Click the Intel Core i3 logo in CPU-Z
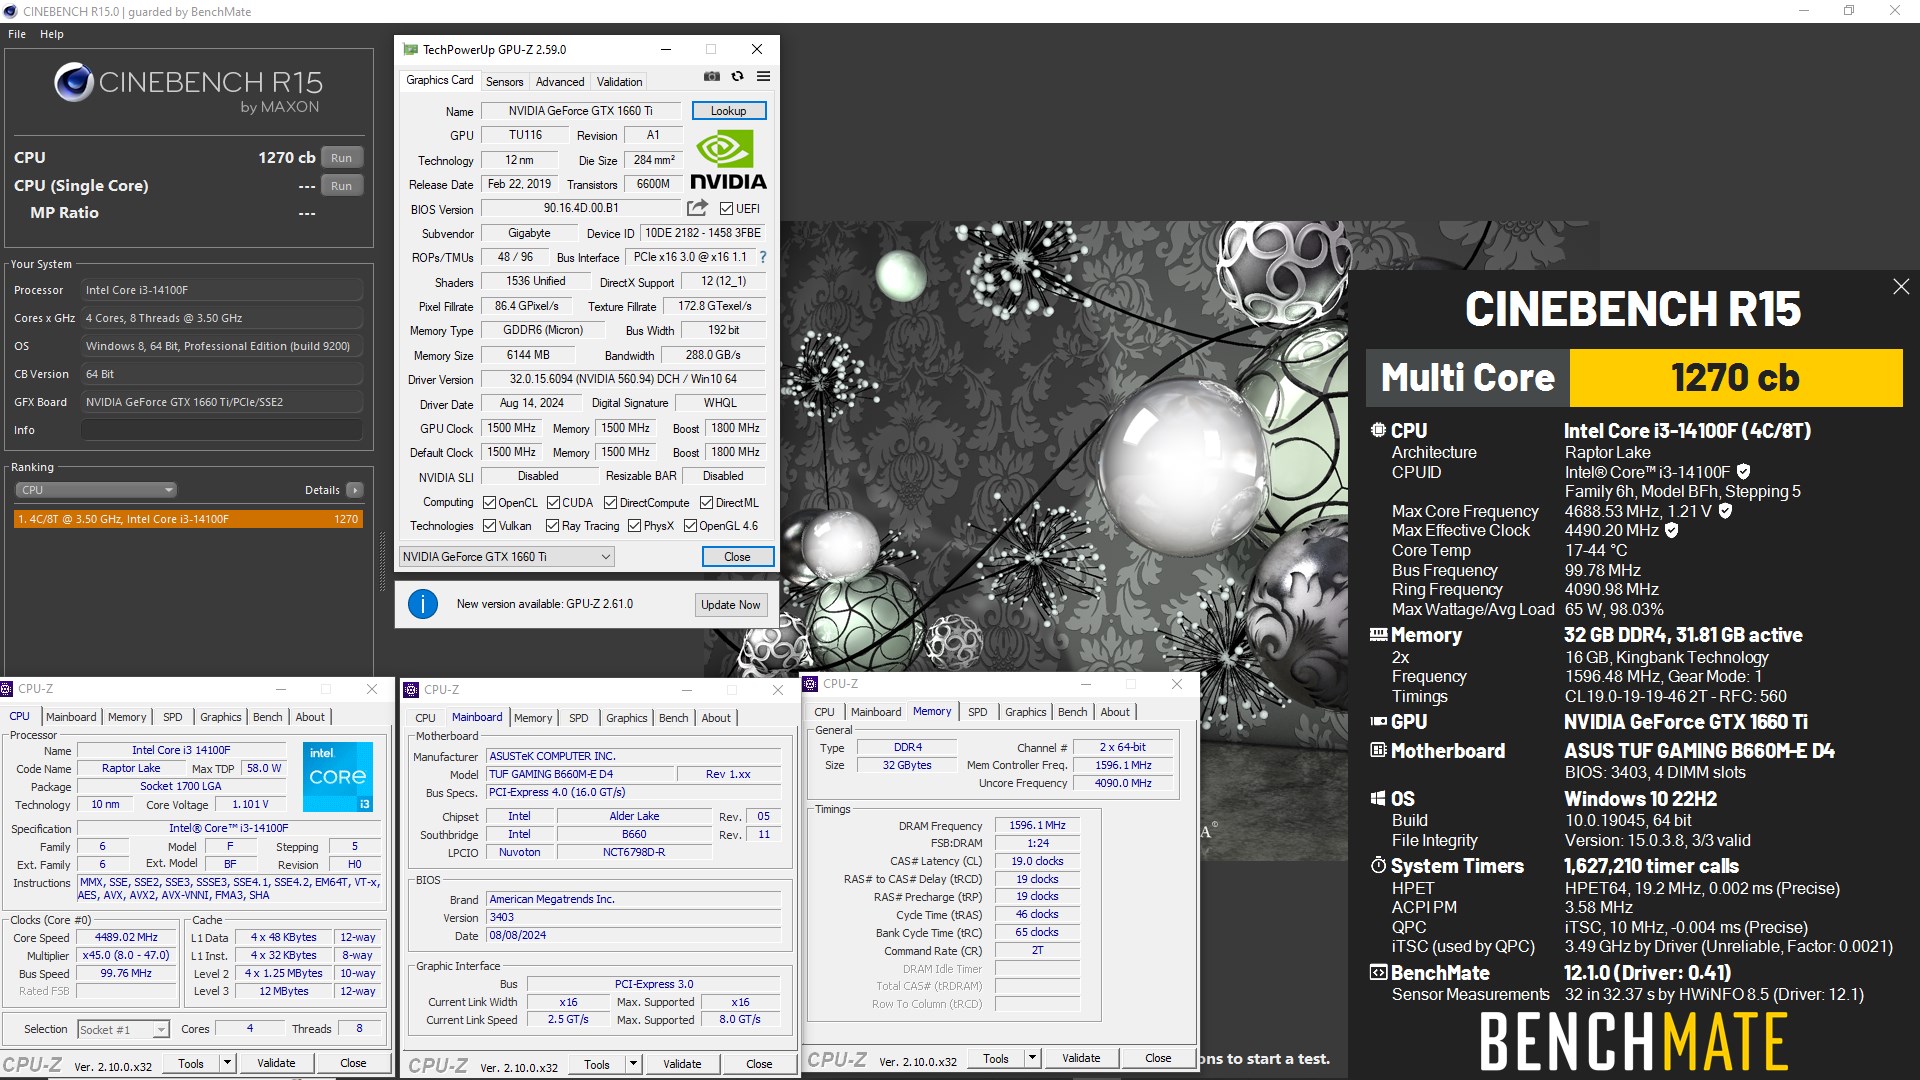This screenshot has height=1080, width=1920. point(338,776)
